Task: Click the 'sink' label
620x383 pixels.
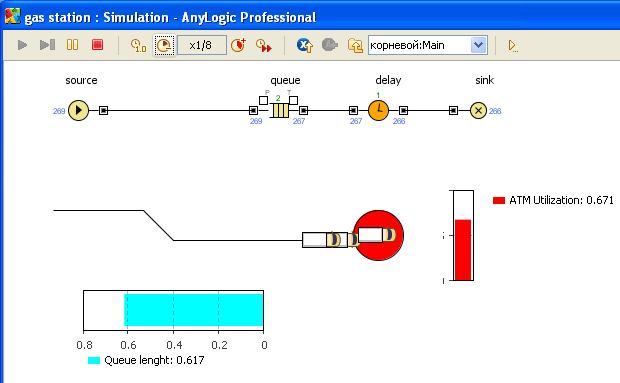Action: (484, 80)
